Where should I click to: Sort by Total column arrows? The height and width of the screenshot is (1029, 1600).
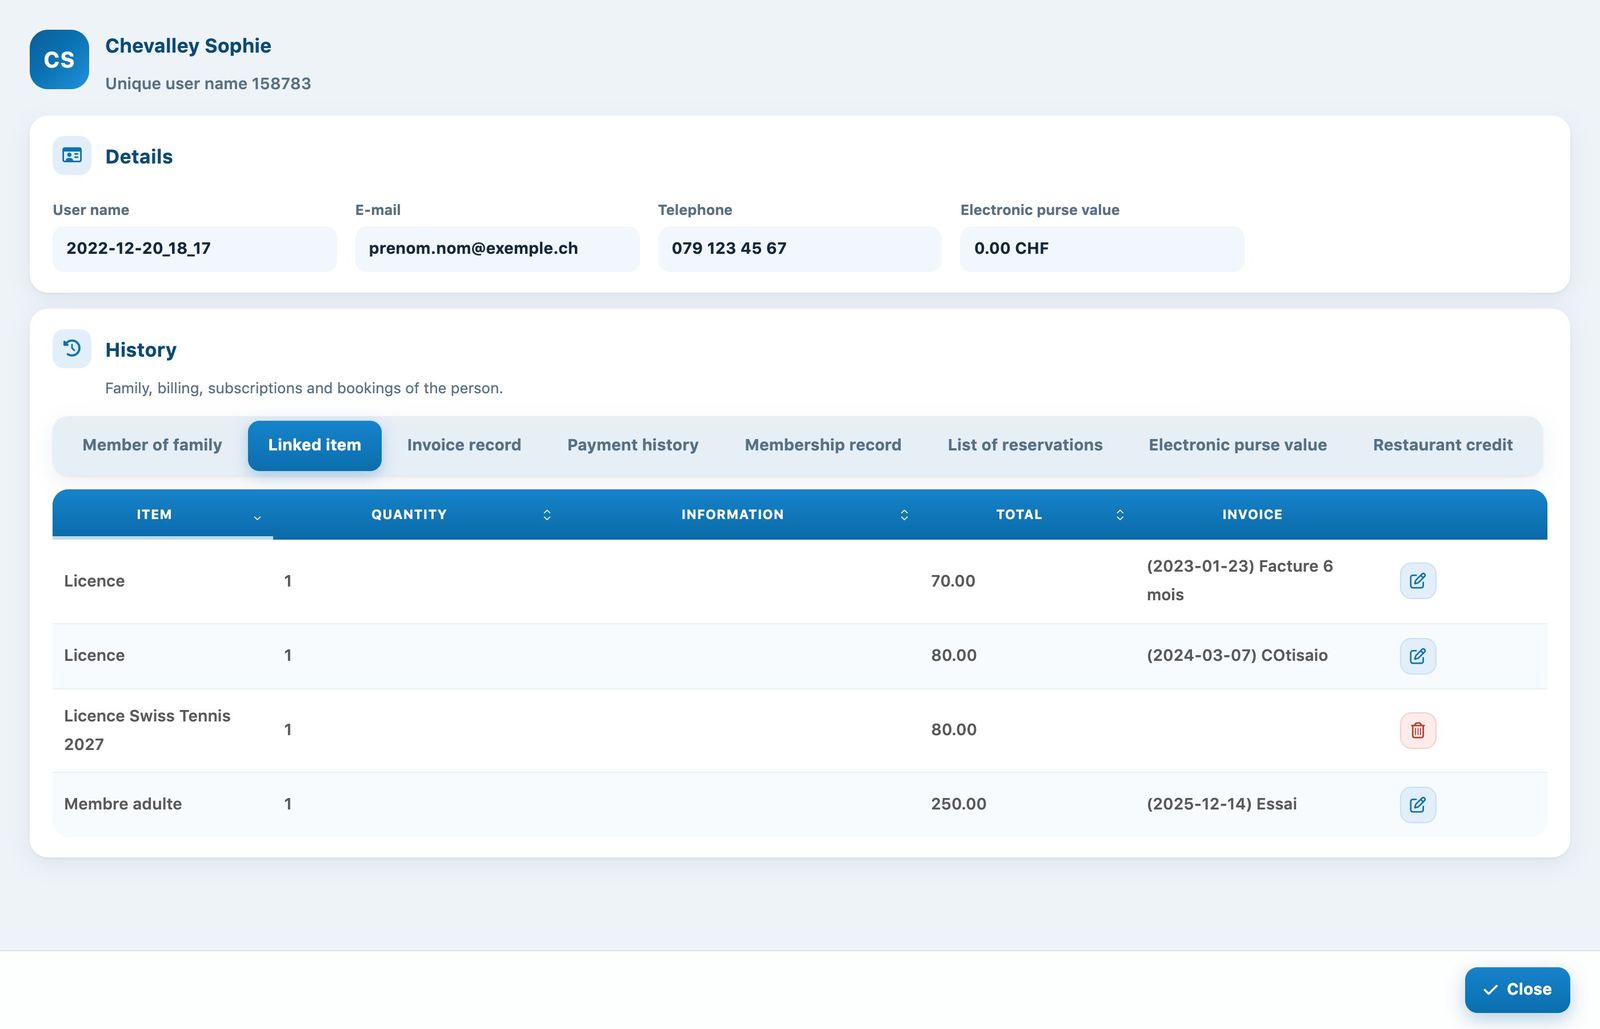pyautogui.click(x=1120, y=515)
